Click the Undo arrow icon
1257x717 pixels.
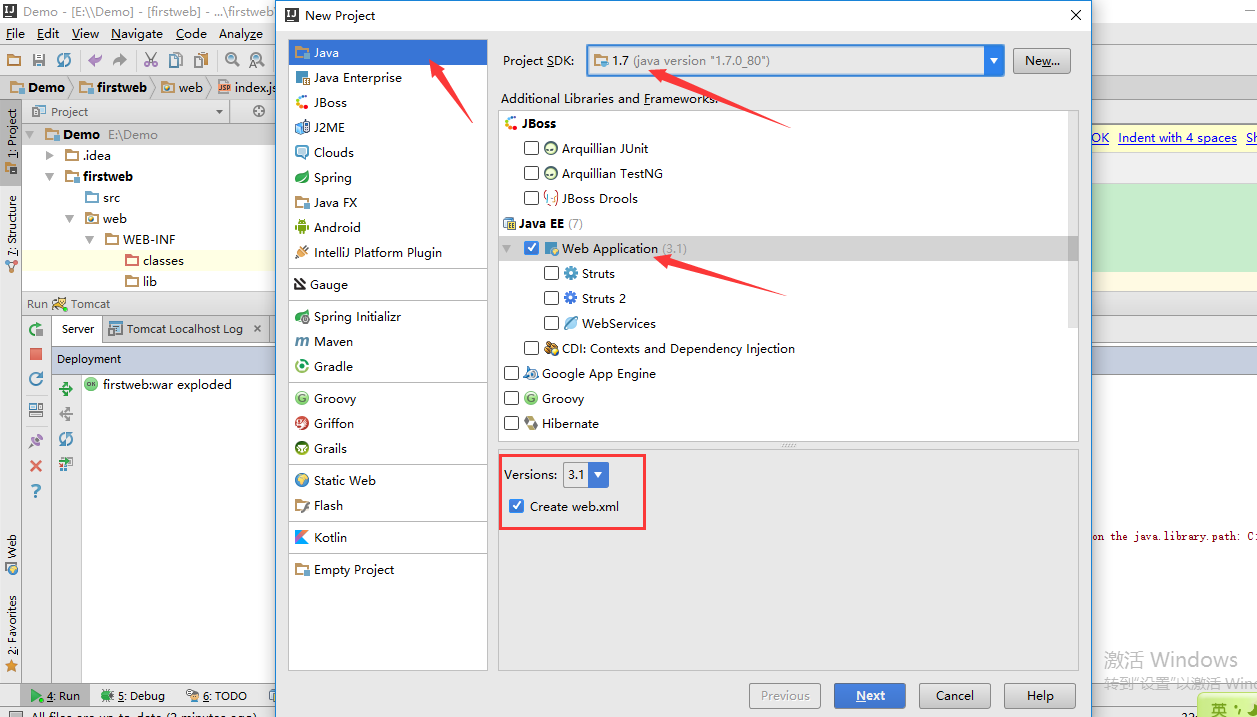click(95, 60)
